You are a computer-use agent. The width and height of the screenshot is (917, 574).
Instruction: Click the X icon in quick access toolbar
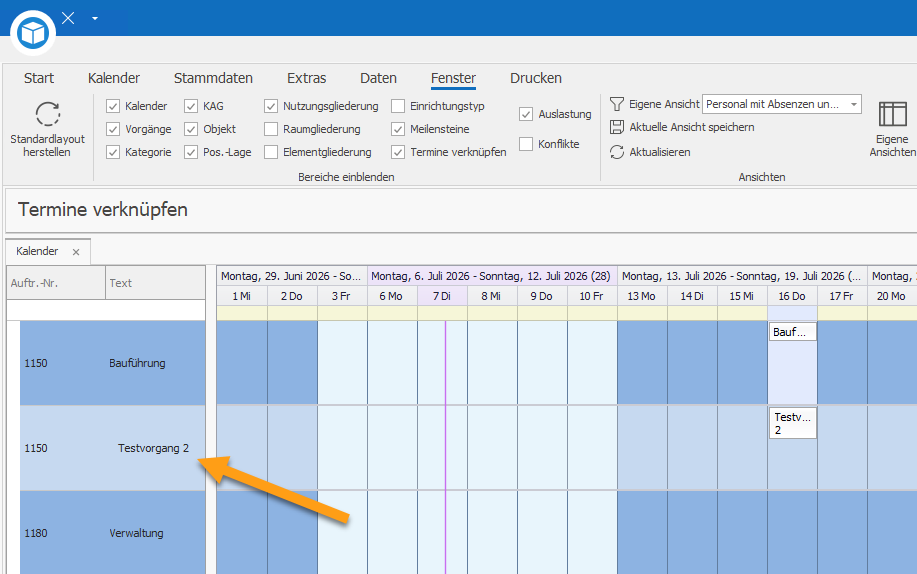(68, 18)
